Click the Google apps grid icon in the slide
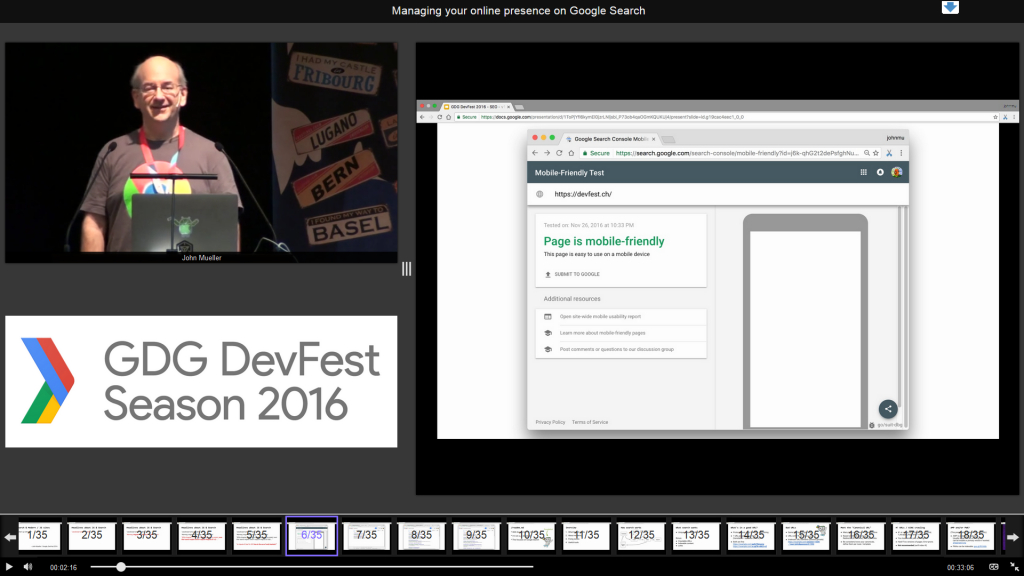 coord(863,172)
